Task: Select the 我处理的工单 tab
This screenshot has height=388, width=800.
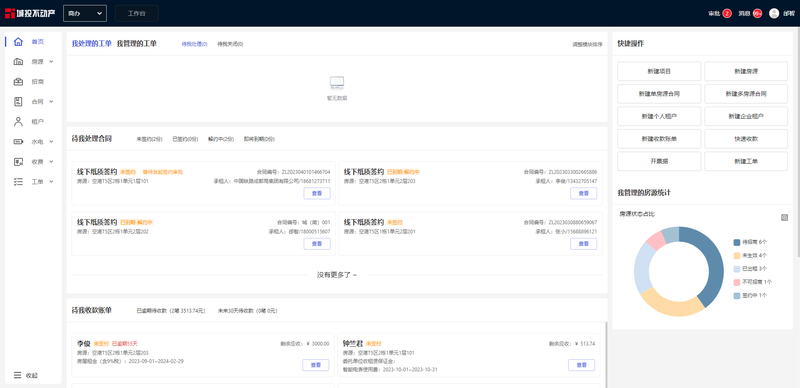Action: [x=91, y=44]
